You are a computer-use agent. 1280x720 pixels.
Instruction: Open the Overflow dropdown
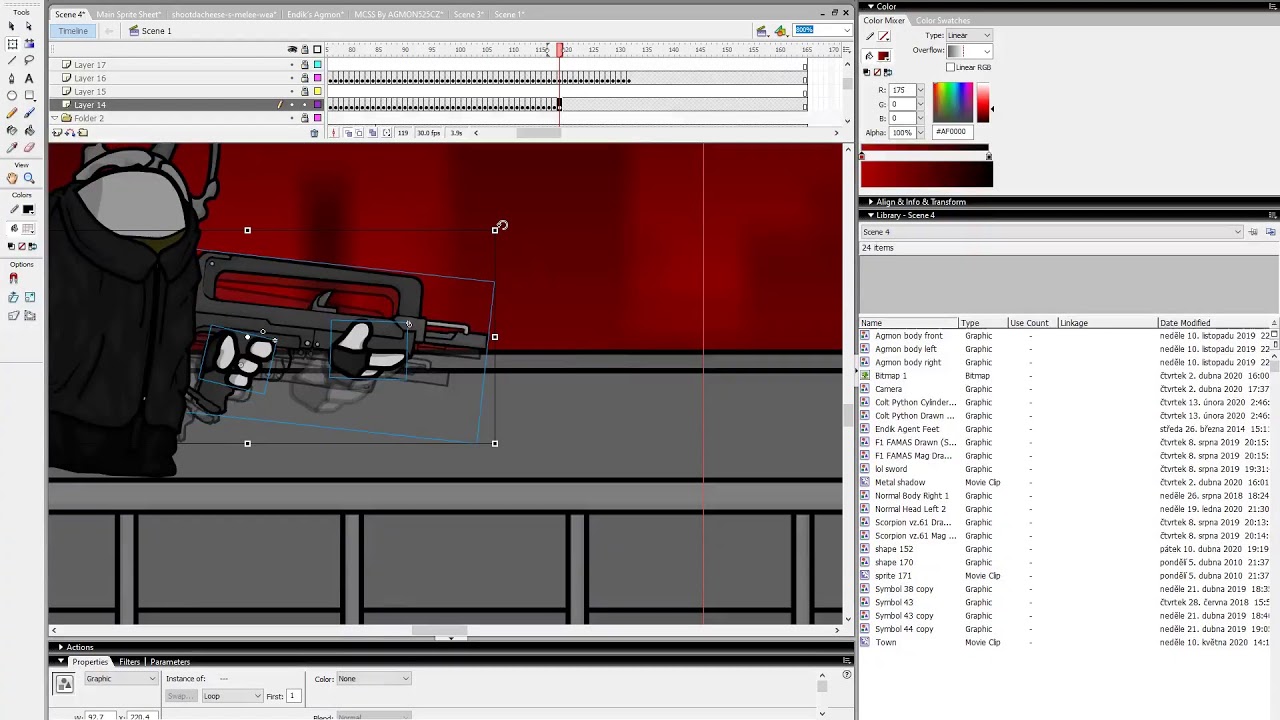tap(969, 51)
